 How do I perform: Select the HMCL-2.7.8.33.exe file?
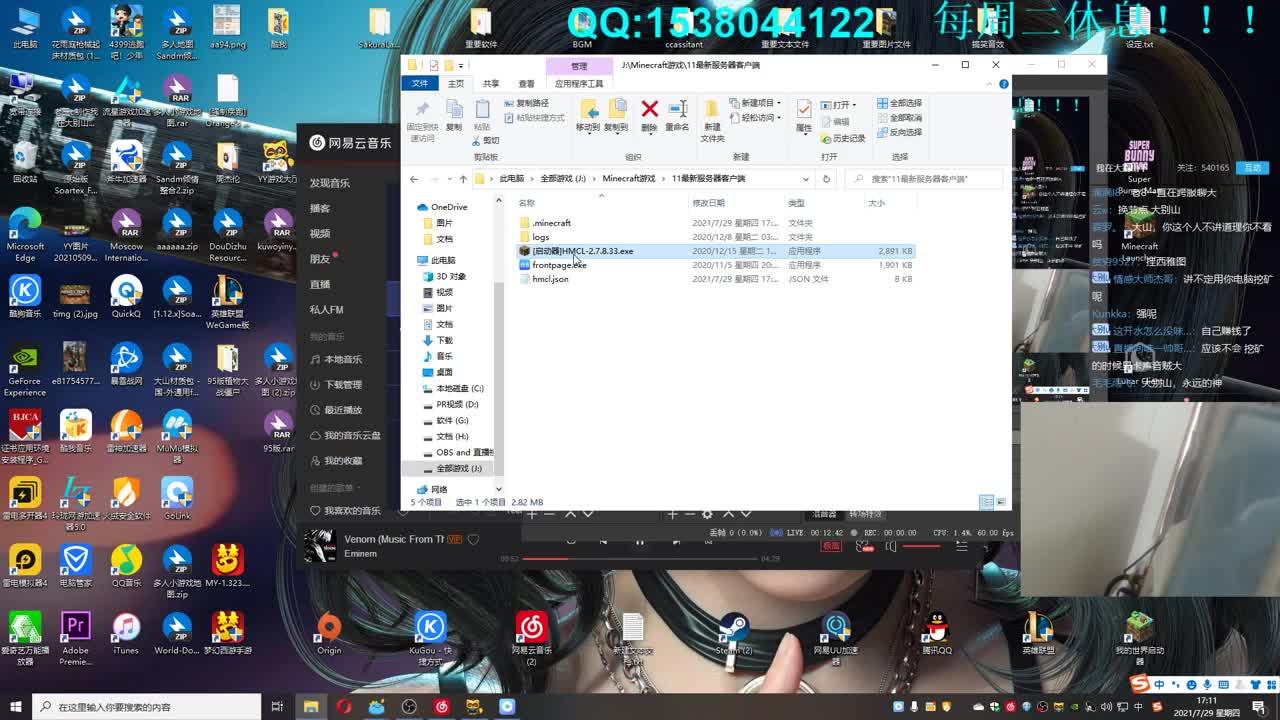tap(715, 251)
